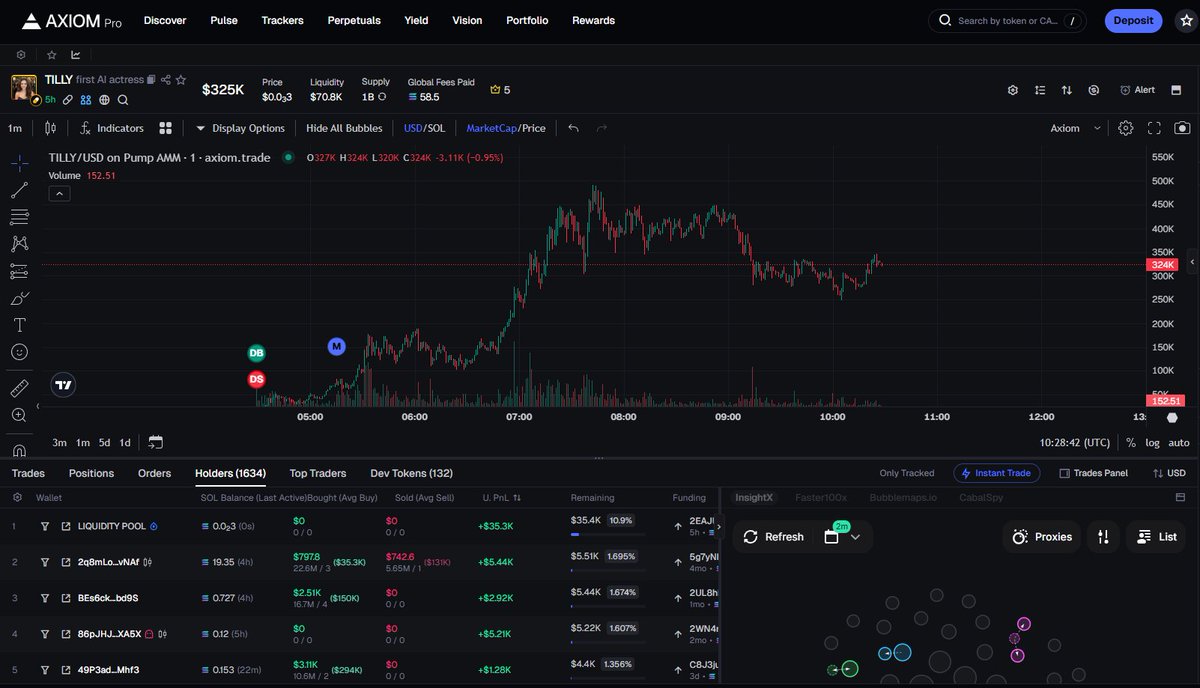
Task: Open the chart layout grid icon
Action: pos(166,128)
